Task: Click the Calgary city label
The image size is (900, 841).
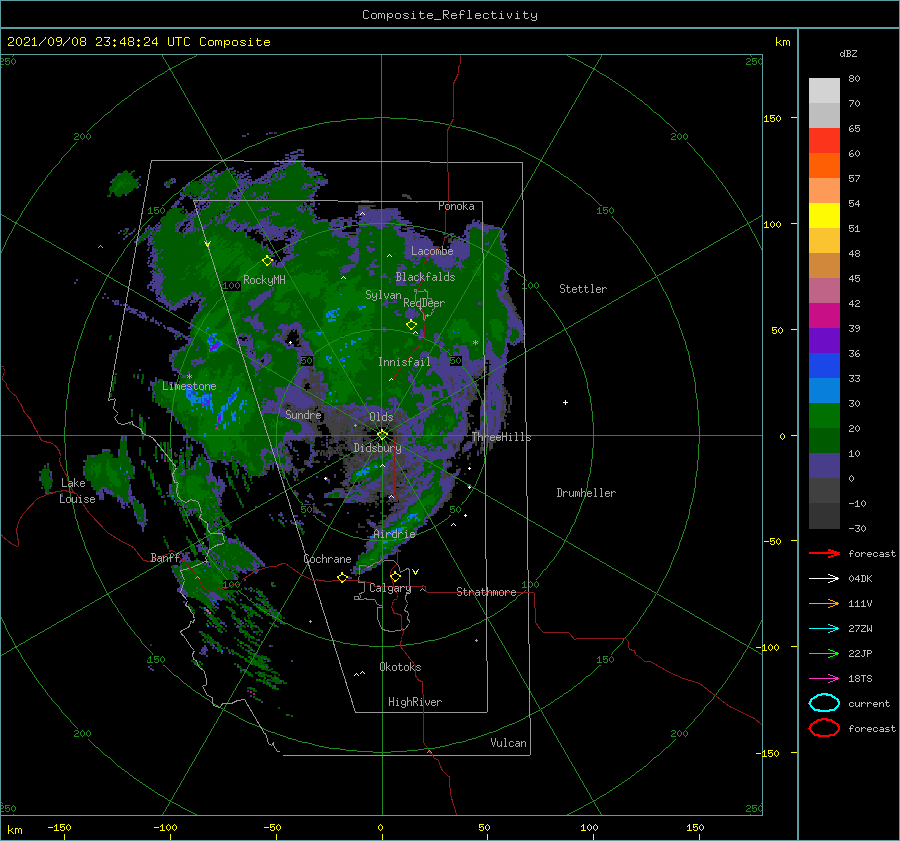Action: pos(390,588)
